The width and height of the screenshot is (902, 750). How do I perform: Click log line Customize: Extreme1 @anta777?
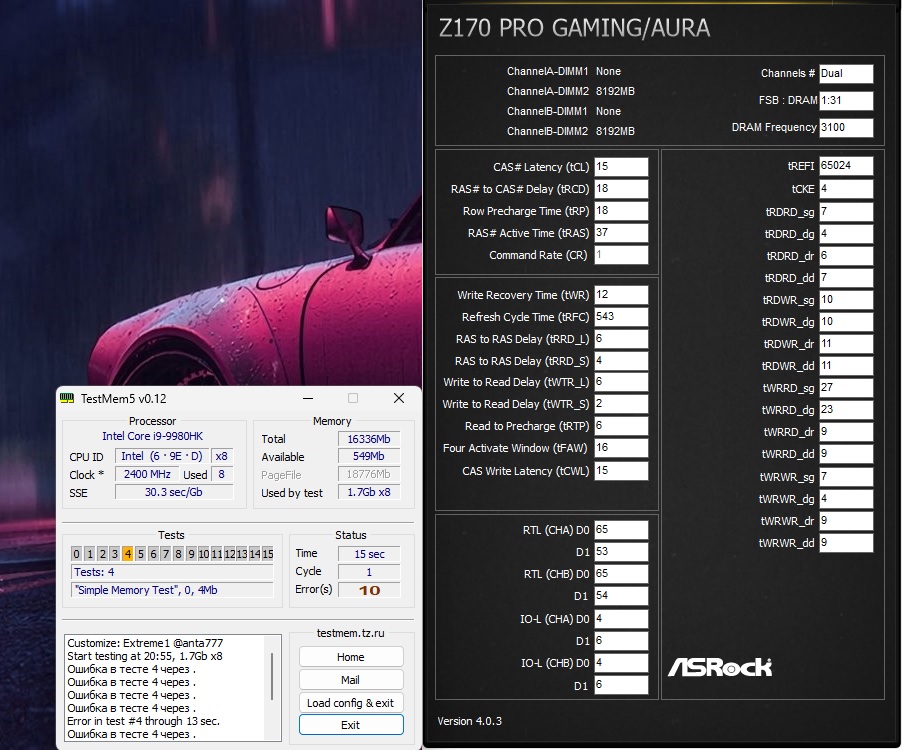click(x=145, y=643)
